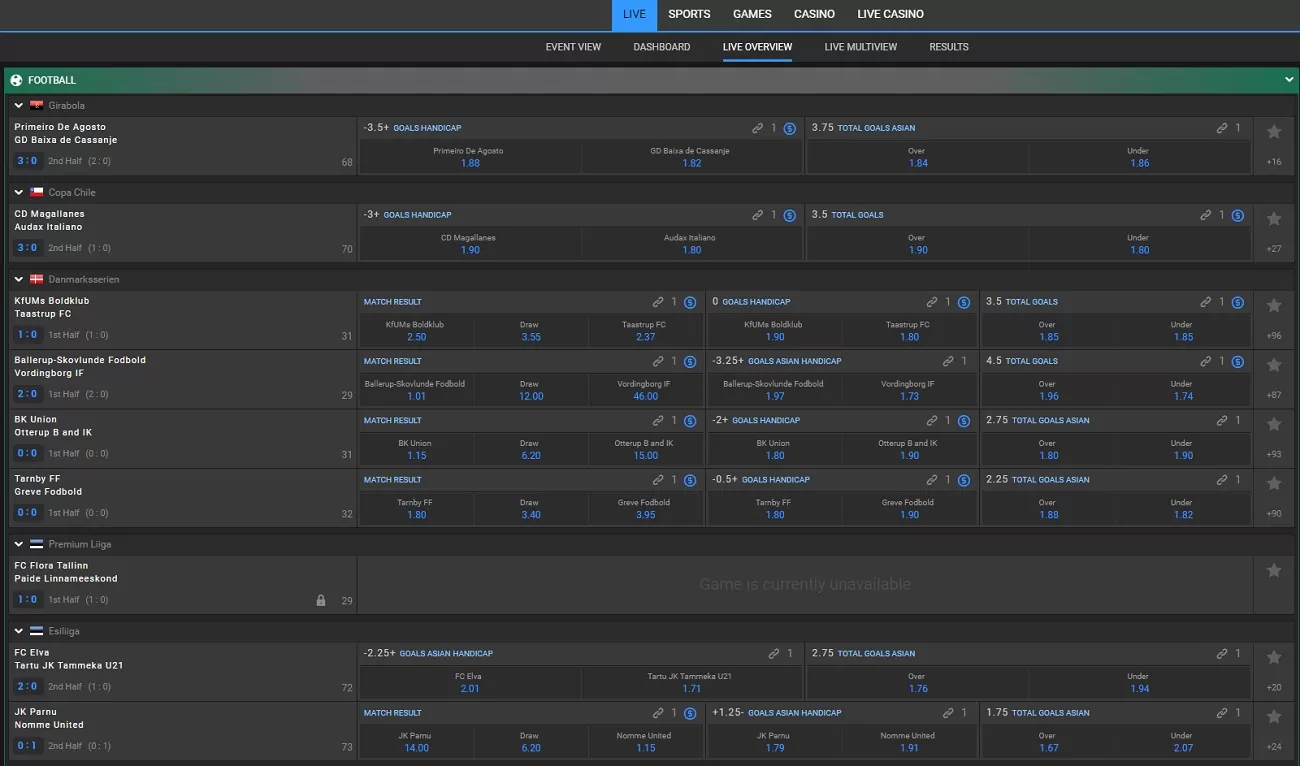Viewport: 1300px width, 766px height.
Task: Collapse the Premium Liiga section
Action: pos(19,544)
